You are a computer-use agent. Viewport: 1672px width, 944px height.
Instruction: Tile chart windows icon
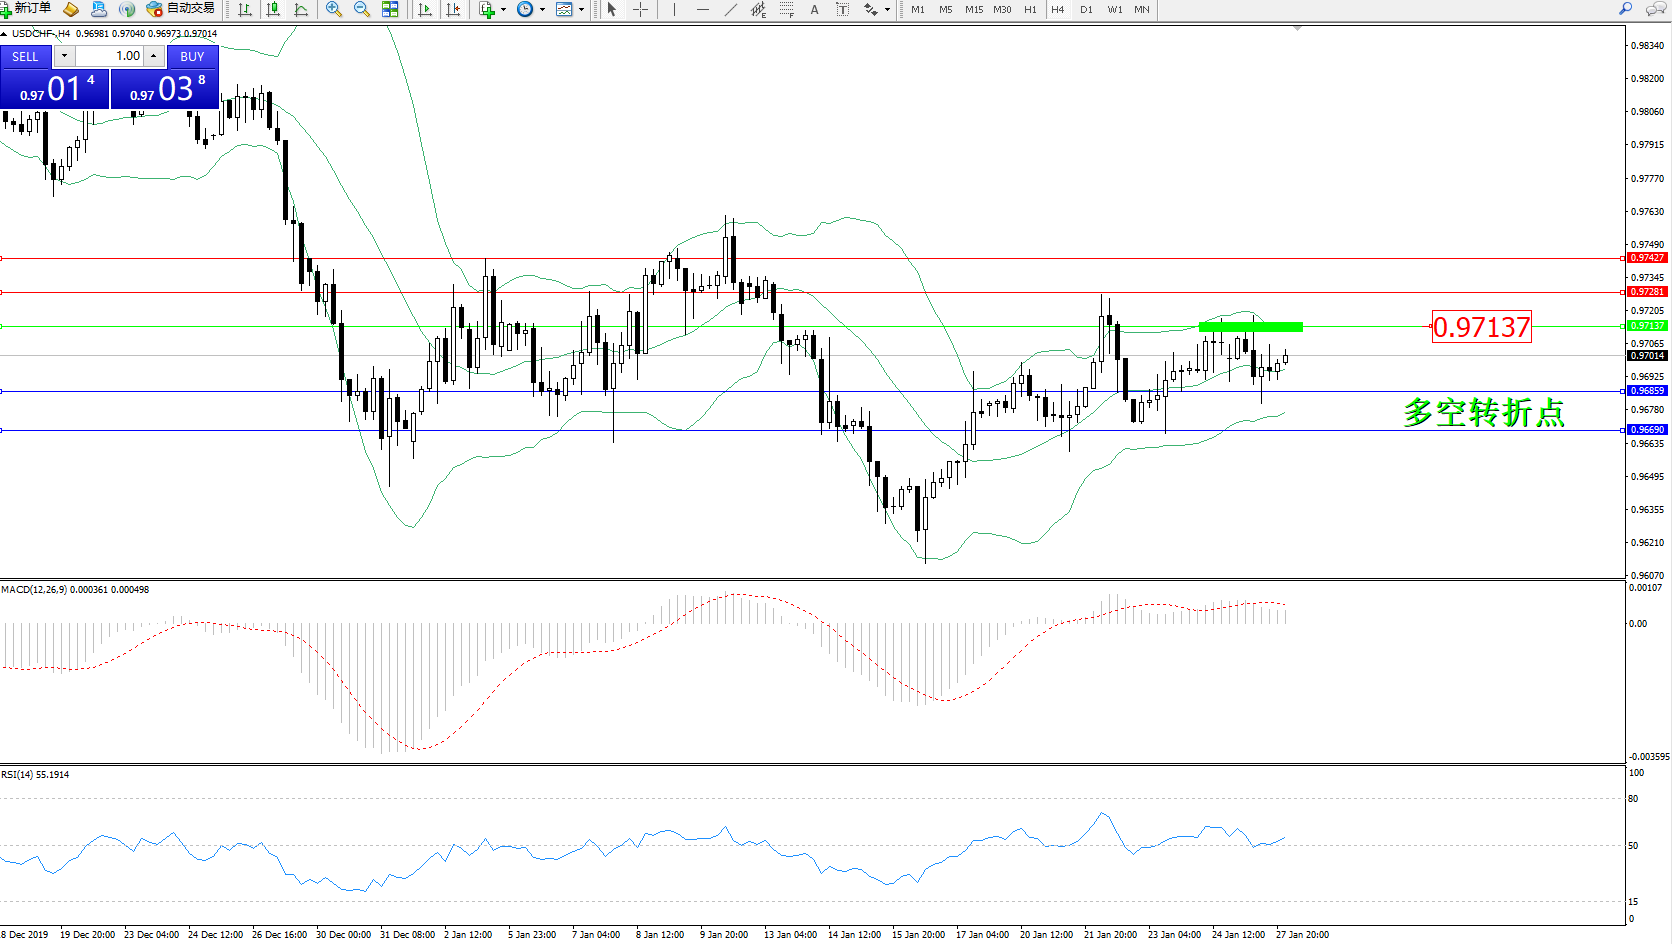(x=390, y=9)
